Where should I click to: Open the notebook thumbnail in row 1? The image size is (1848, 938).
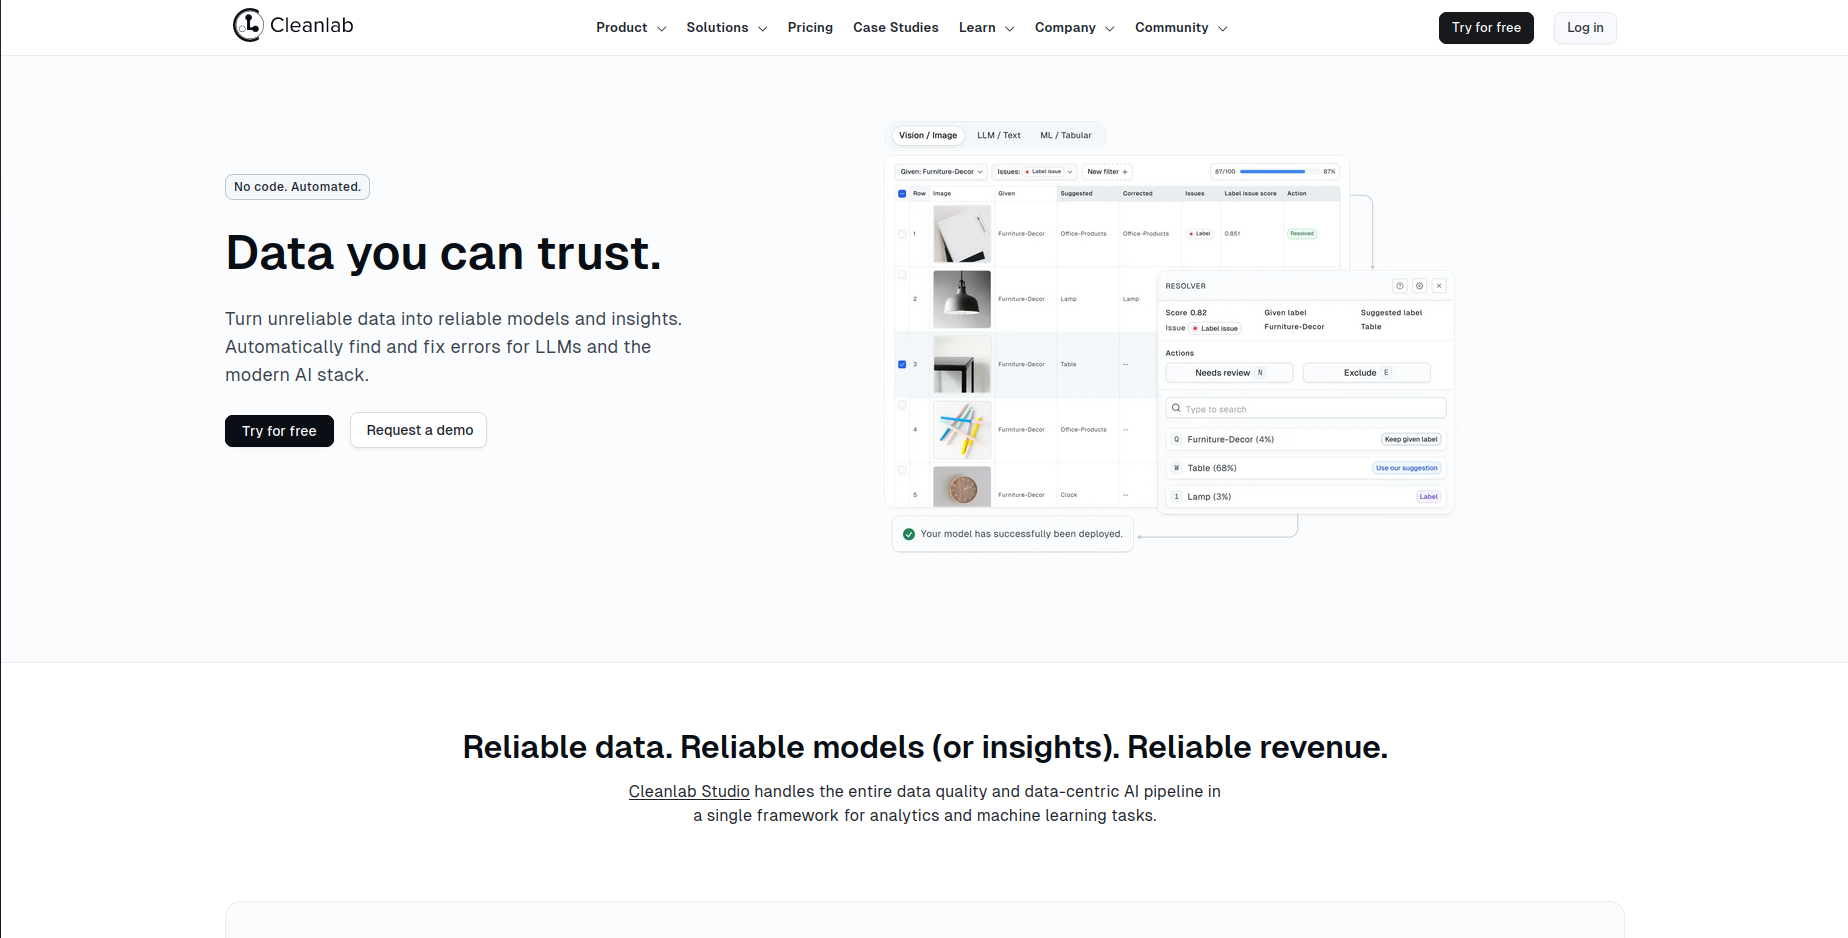tap(962, 234)
